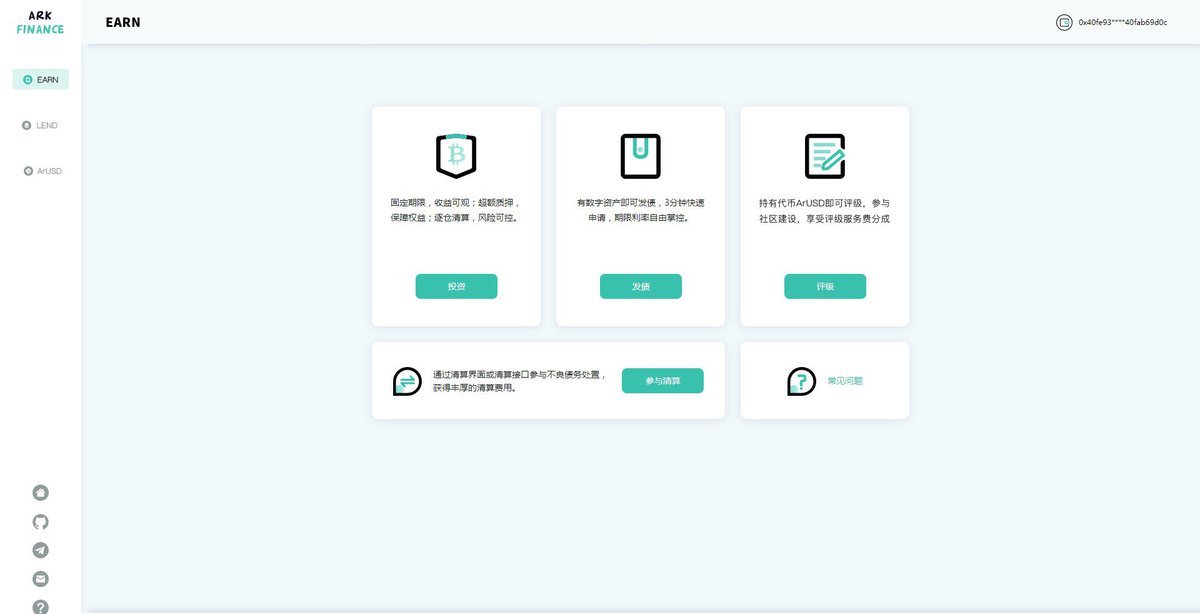This screenshot has width=1200, height=614.
Task: Click the 发债 button
Action: (x=640, y=286)
